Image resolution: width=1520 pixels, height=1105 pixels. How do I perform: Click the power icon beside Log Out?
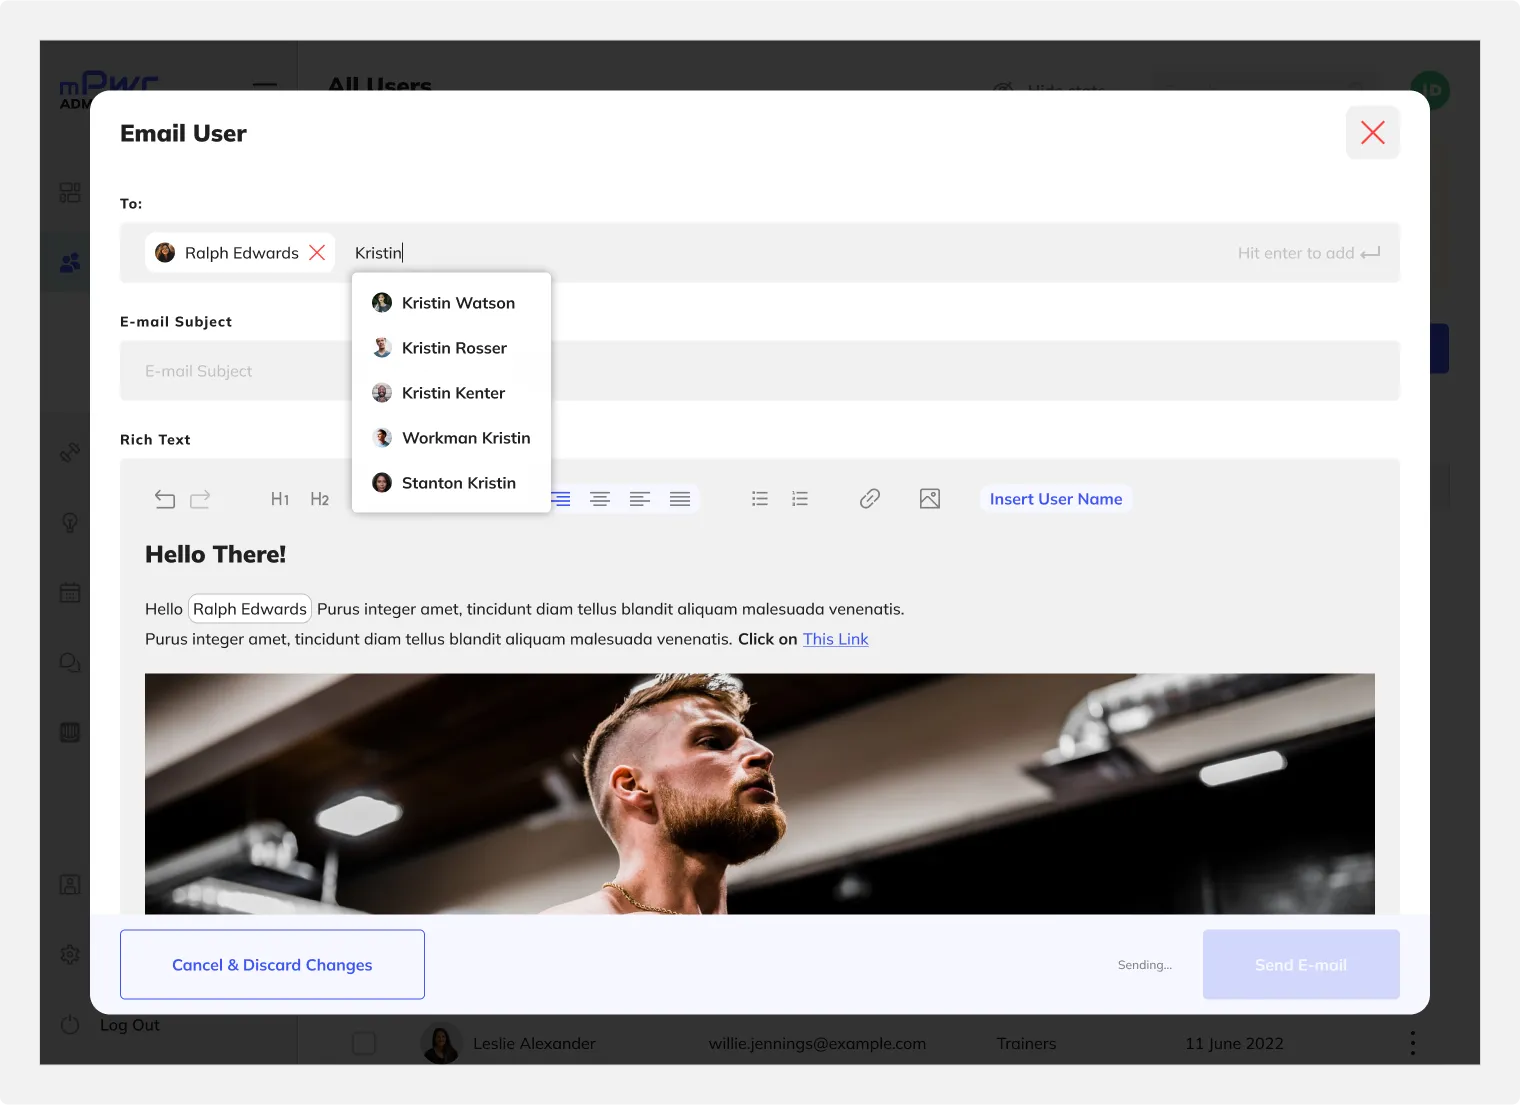(x=70, y=1025)
